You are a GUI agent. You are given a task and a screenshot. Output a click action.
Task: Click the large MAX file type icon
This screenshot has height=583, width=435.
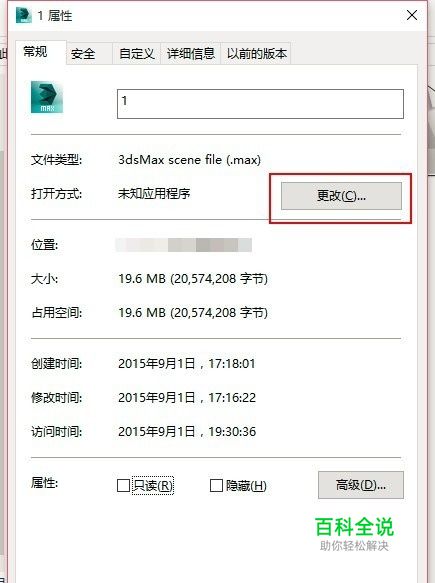[x=47, y=97]
